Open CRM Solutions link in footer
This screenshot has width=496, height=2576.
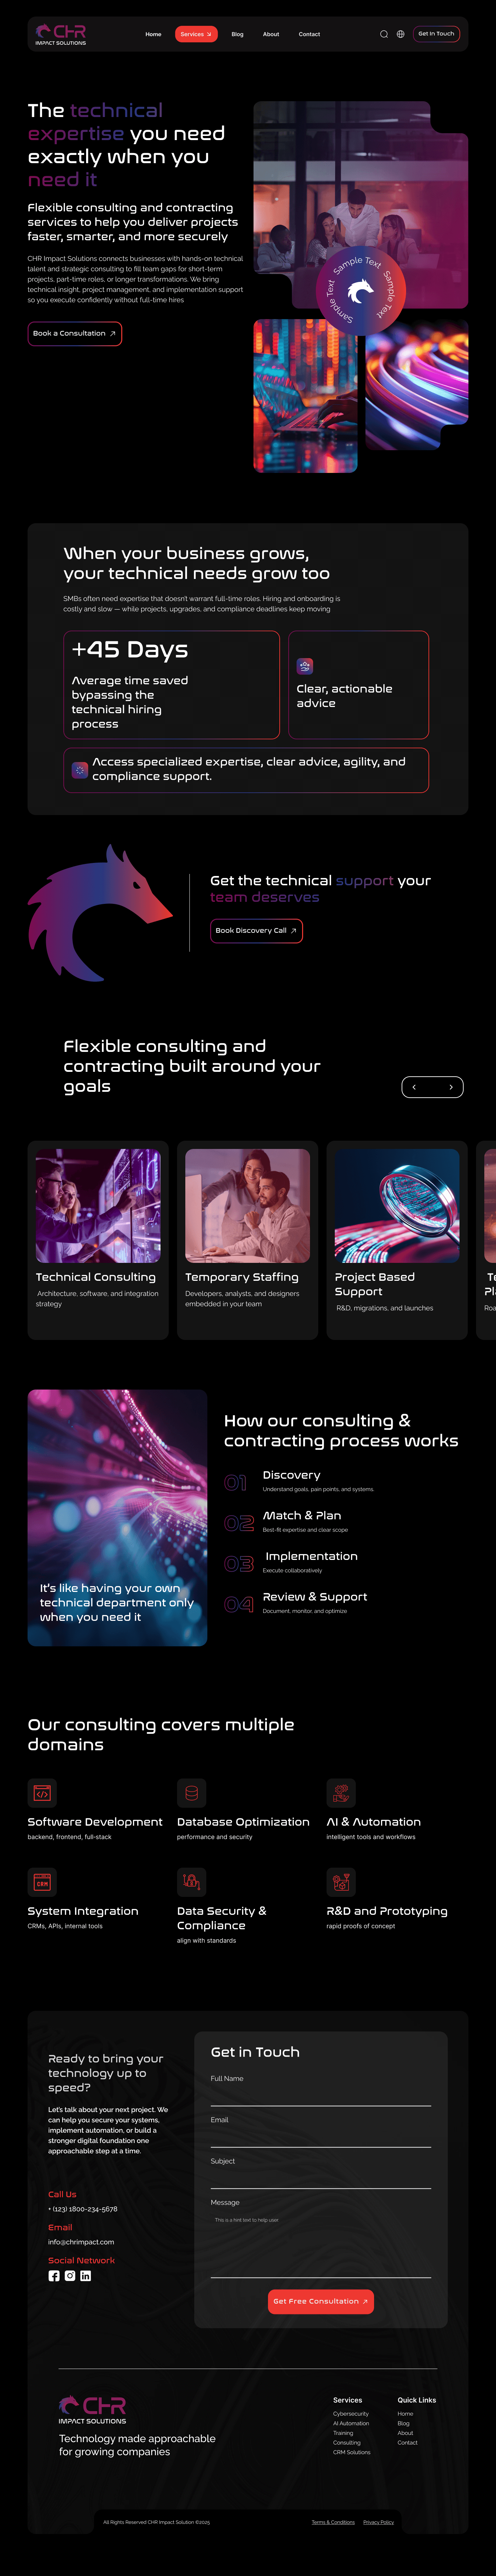coord(352,2452)
